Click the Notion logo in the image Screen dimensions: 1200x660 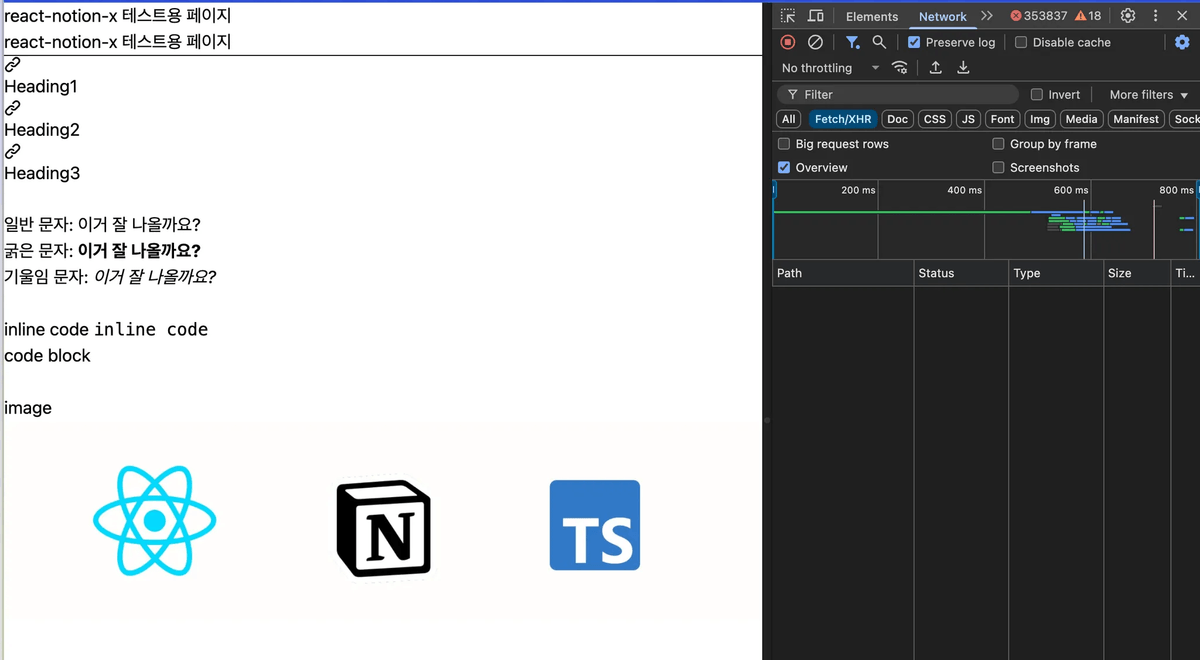(x=384, y=527)
